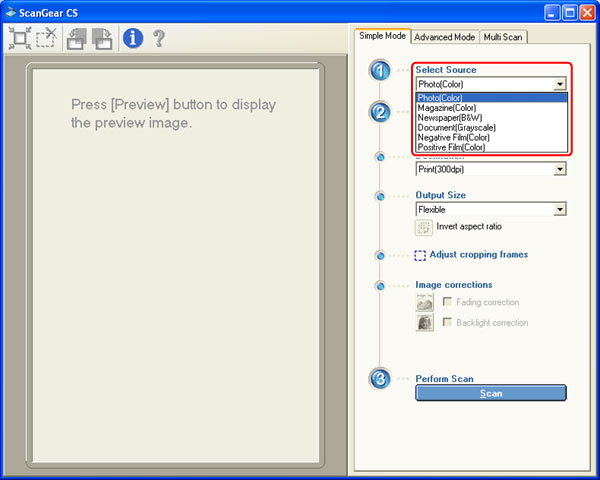The width and height of the screenshot is (600, 480).
Task: Close the ScanGear CS window
Action: pyautogui.click(x=587, y=13)
